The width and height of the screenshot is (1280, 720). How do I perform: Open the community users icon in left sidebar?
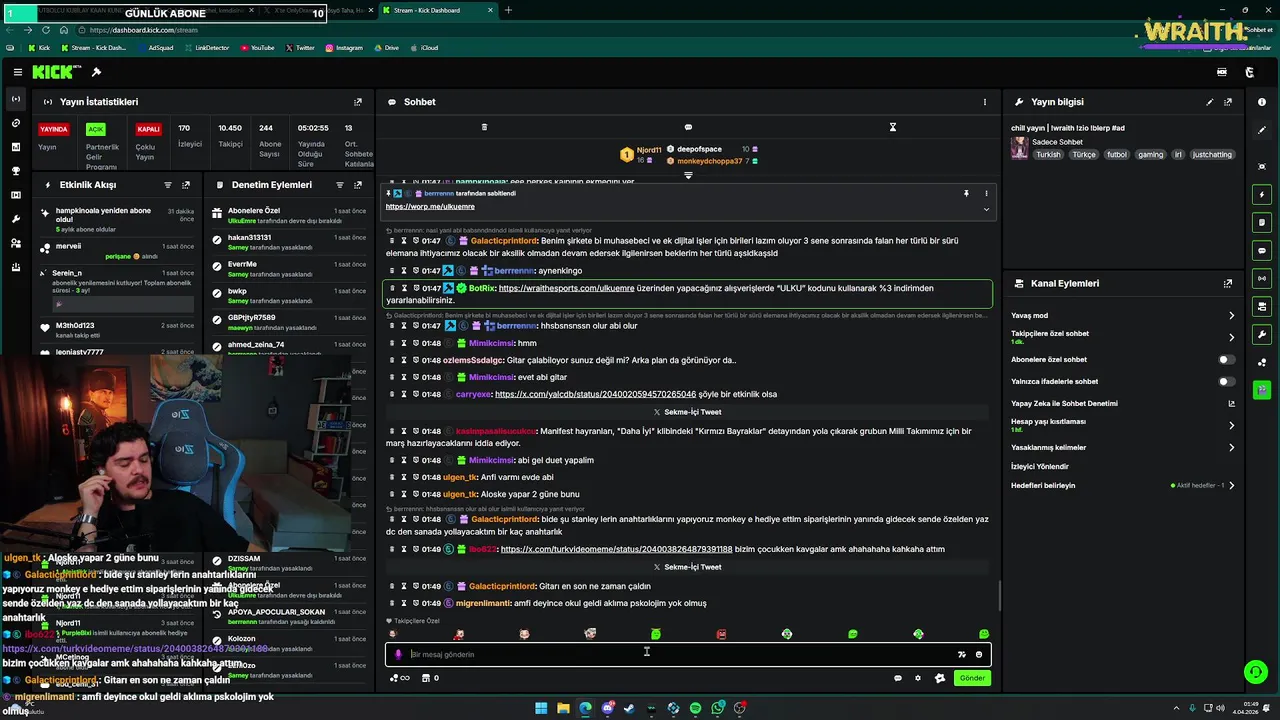pyautogui.click(x=16, y=243)
